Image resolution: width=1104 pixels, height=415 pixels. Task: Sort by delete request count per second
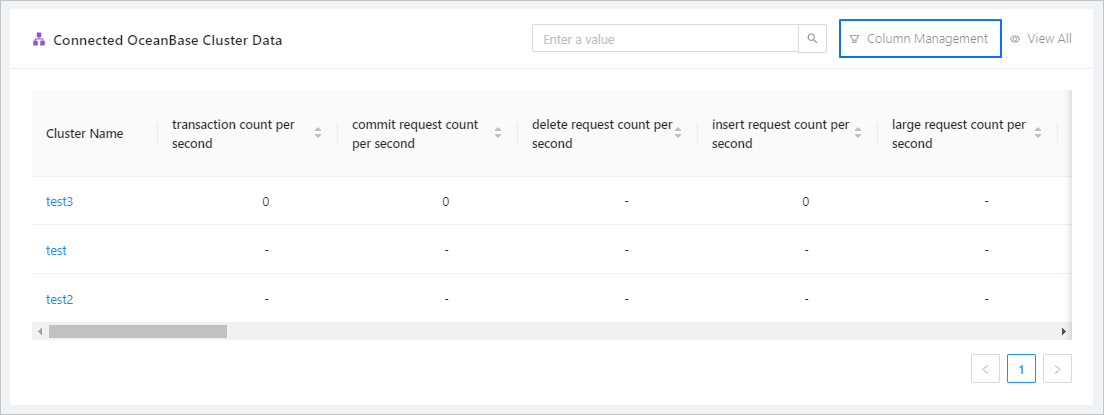coord(678,133)
